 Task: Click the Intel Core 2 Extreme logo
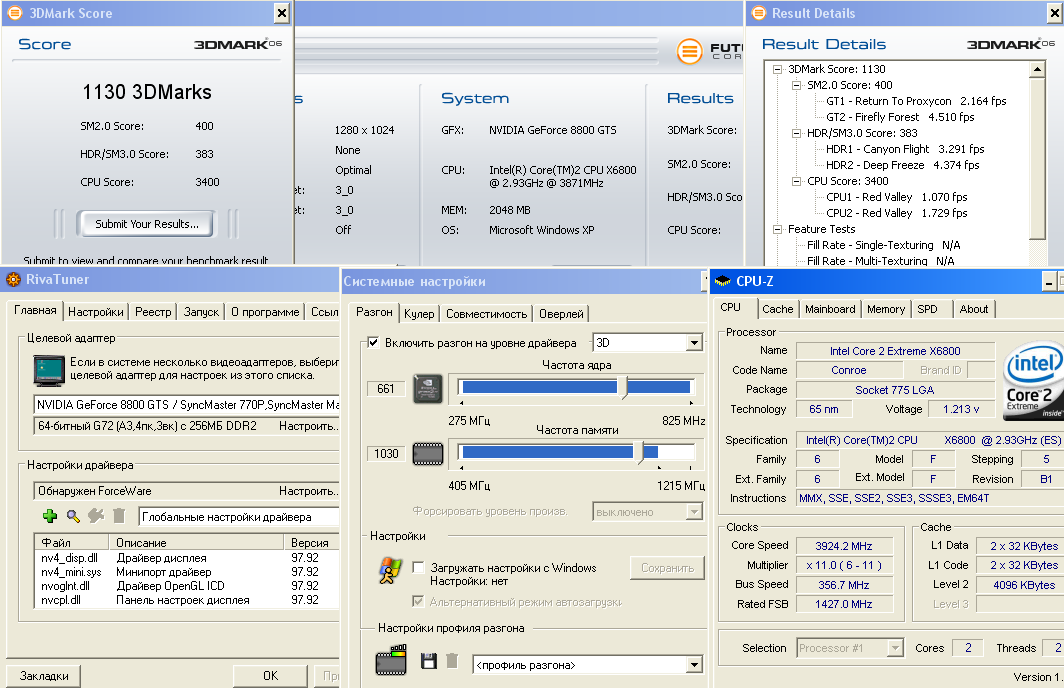point(1033,381)
